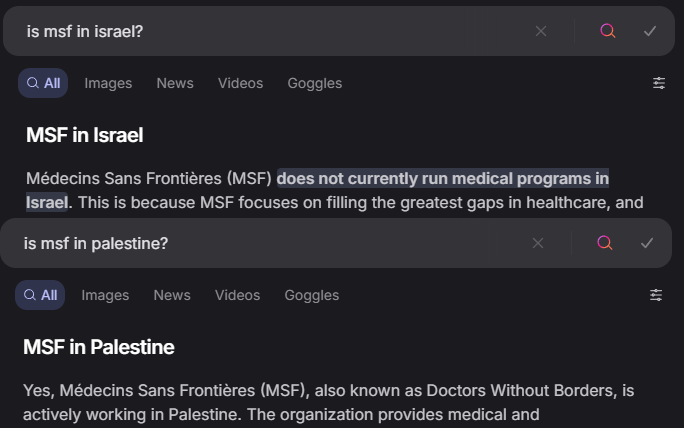Image resolution: width=684 pixels, height=428 pixels.
Task: Open filter settings for the Israel results
Action: click(x=659, y=83)
